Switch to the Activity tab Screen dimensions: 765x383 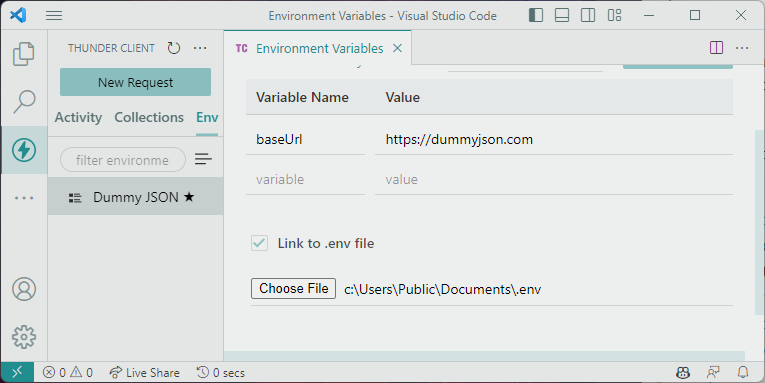[x=78, y=117]
